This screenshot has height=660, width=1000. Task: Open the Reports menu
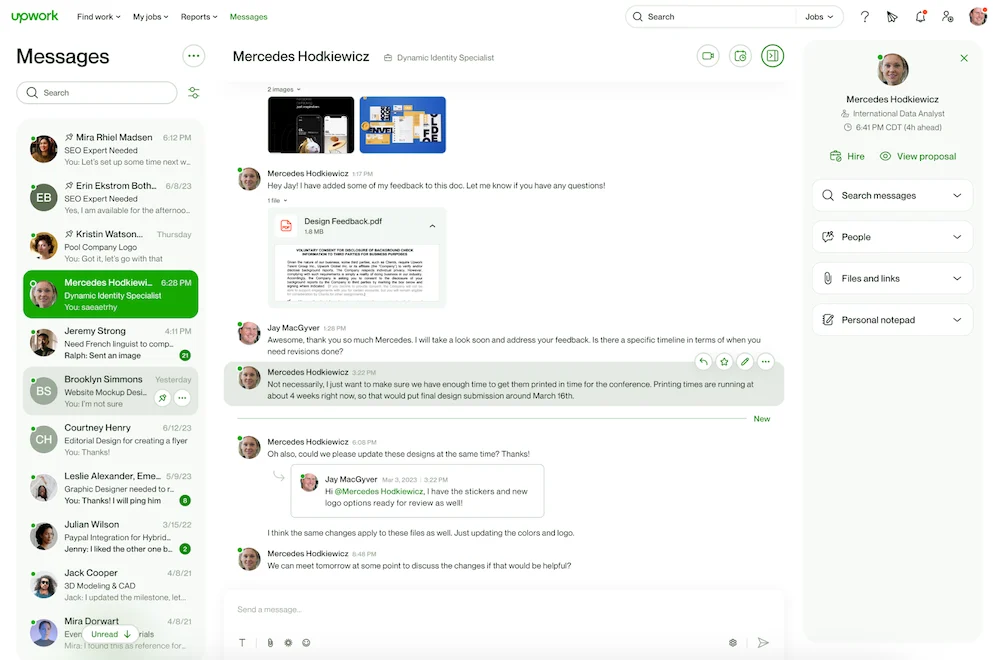click(200, 17)
